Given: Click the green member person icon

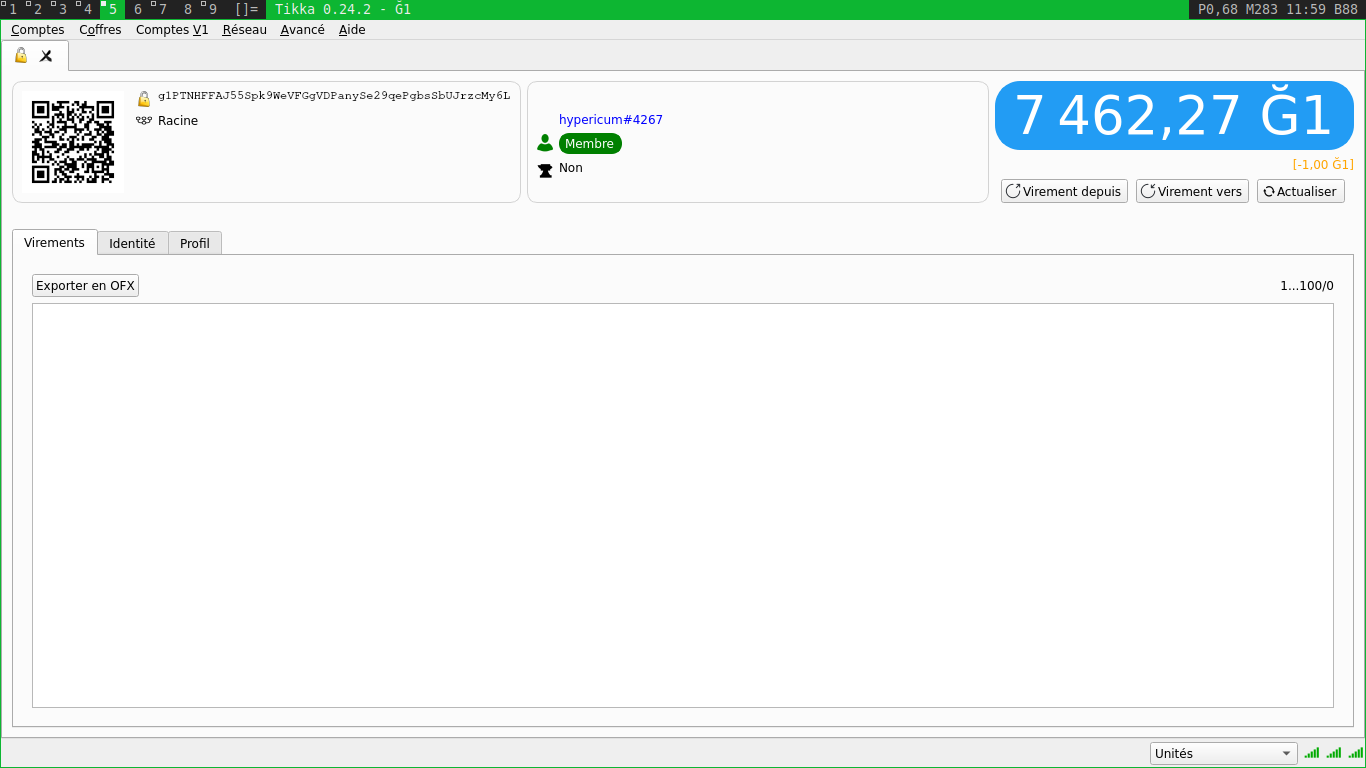Looking at the screenshot, I should point(545,144).
